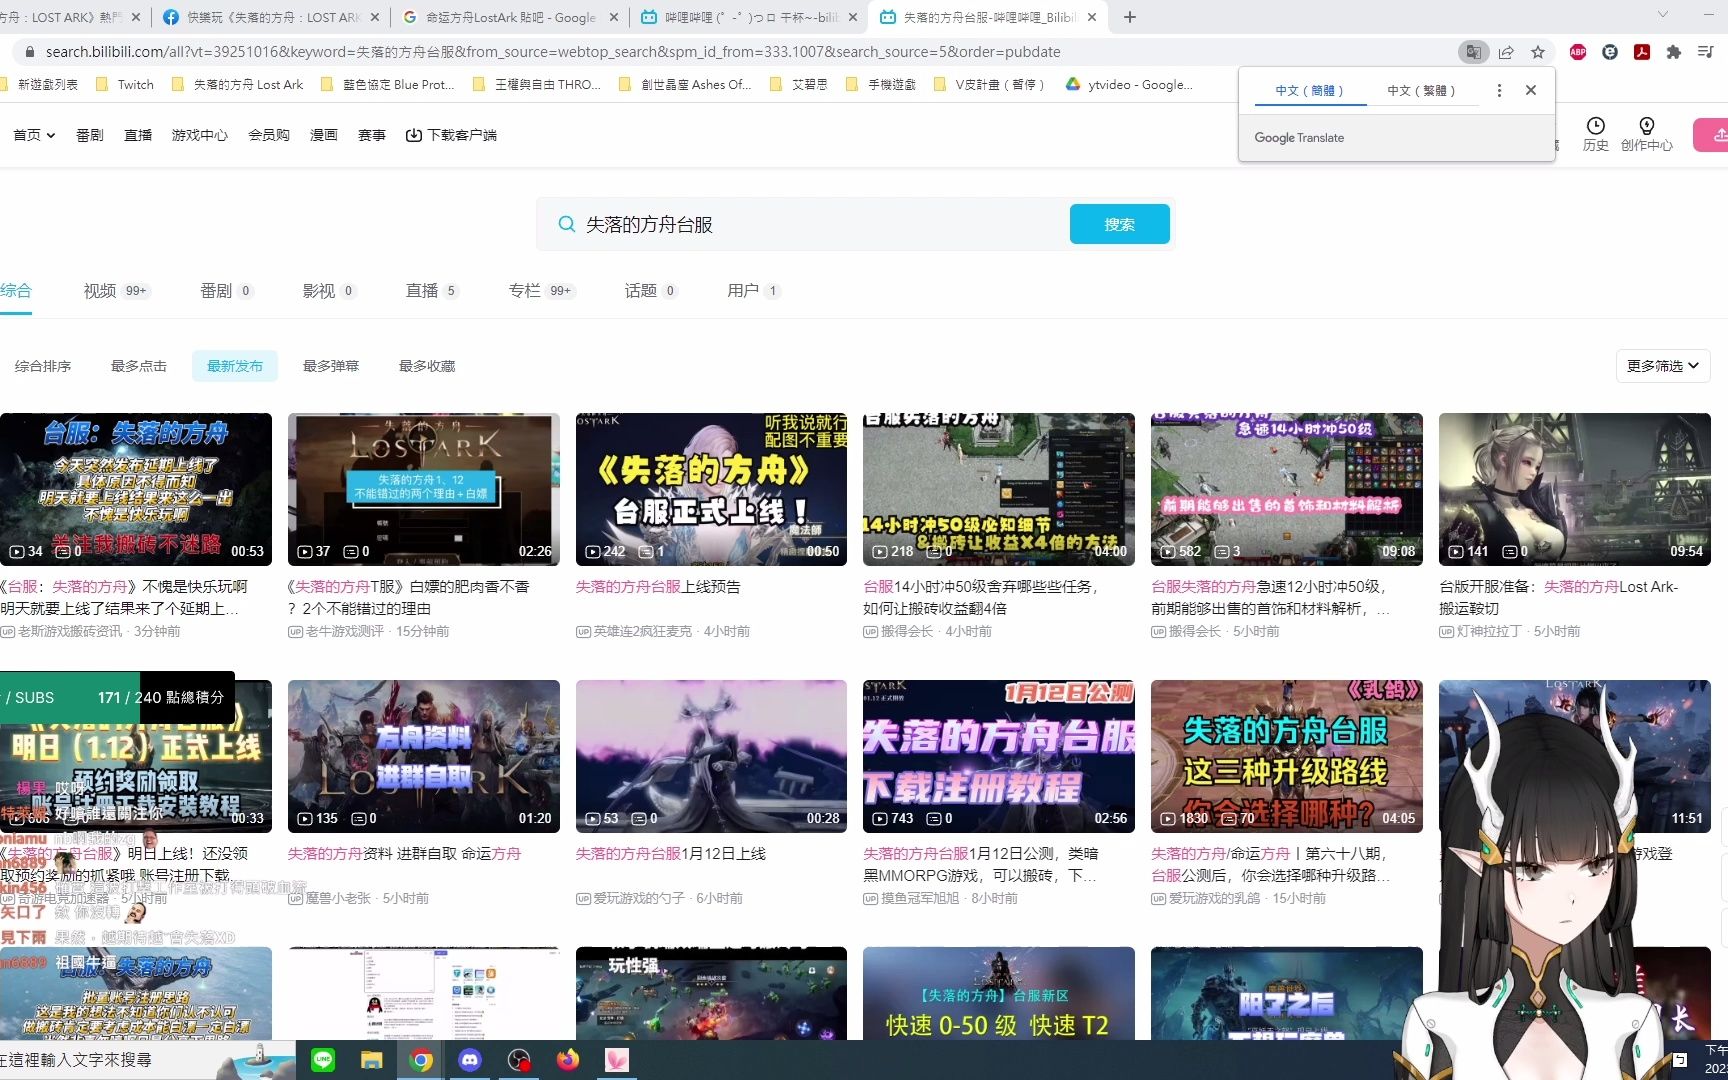Switch to the 直播 results tab
1728x1080 pixels.
click(x=431, y=291)
